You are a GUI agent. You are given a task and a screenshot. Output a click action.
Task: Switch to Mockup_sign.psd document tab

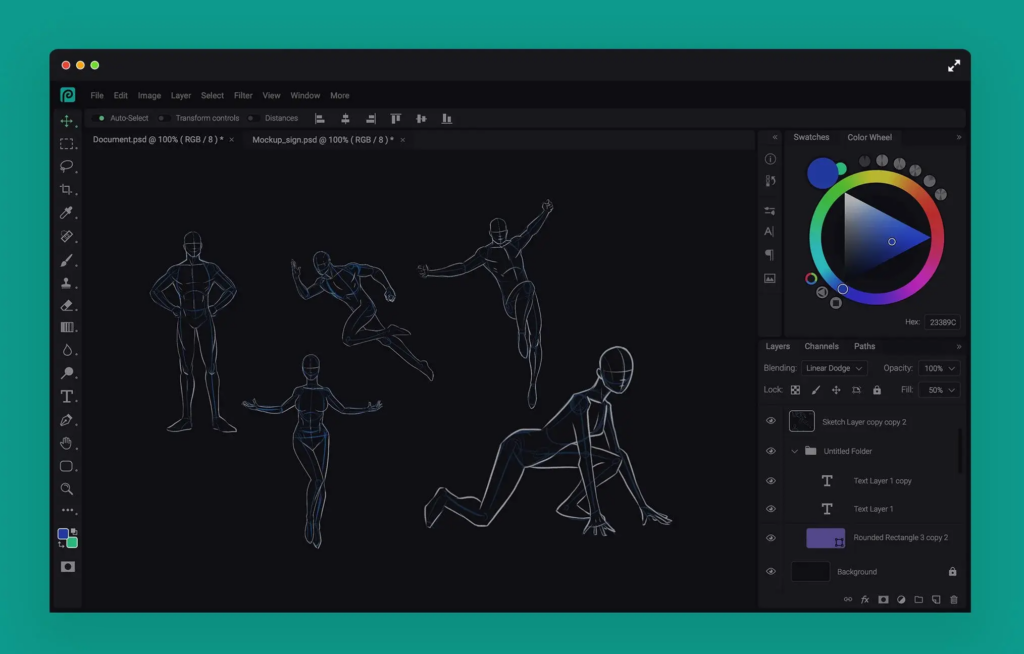(323, 140)
